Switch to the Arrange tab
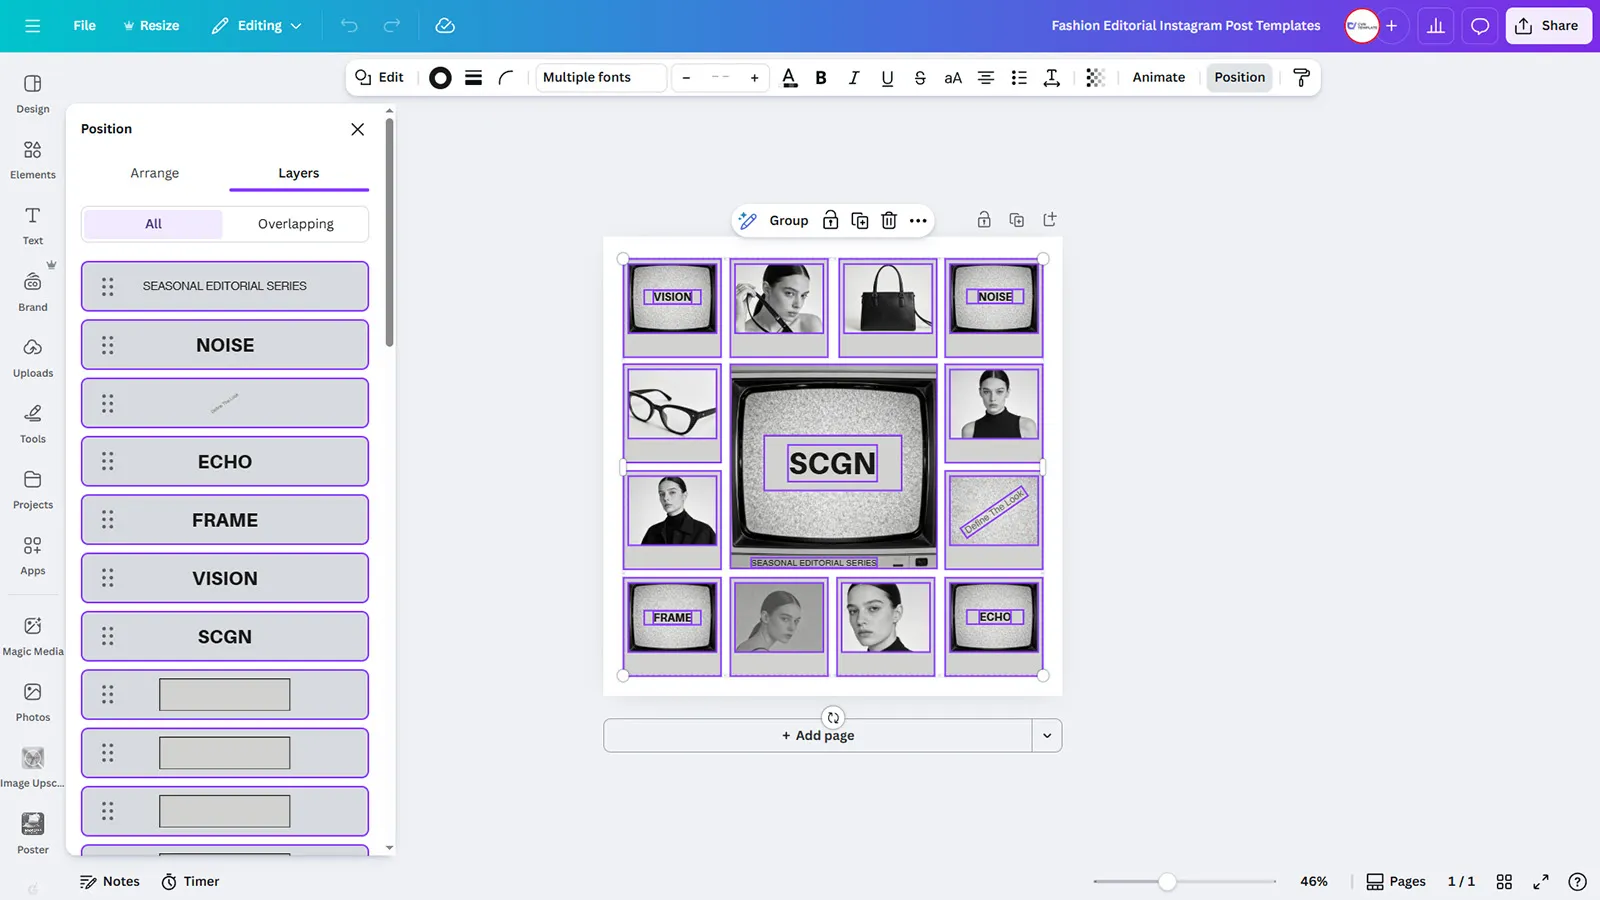 154,173
